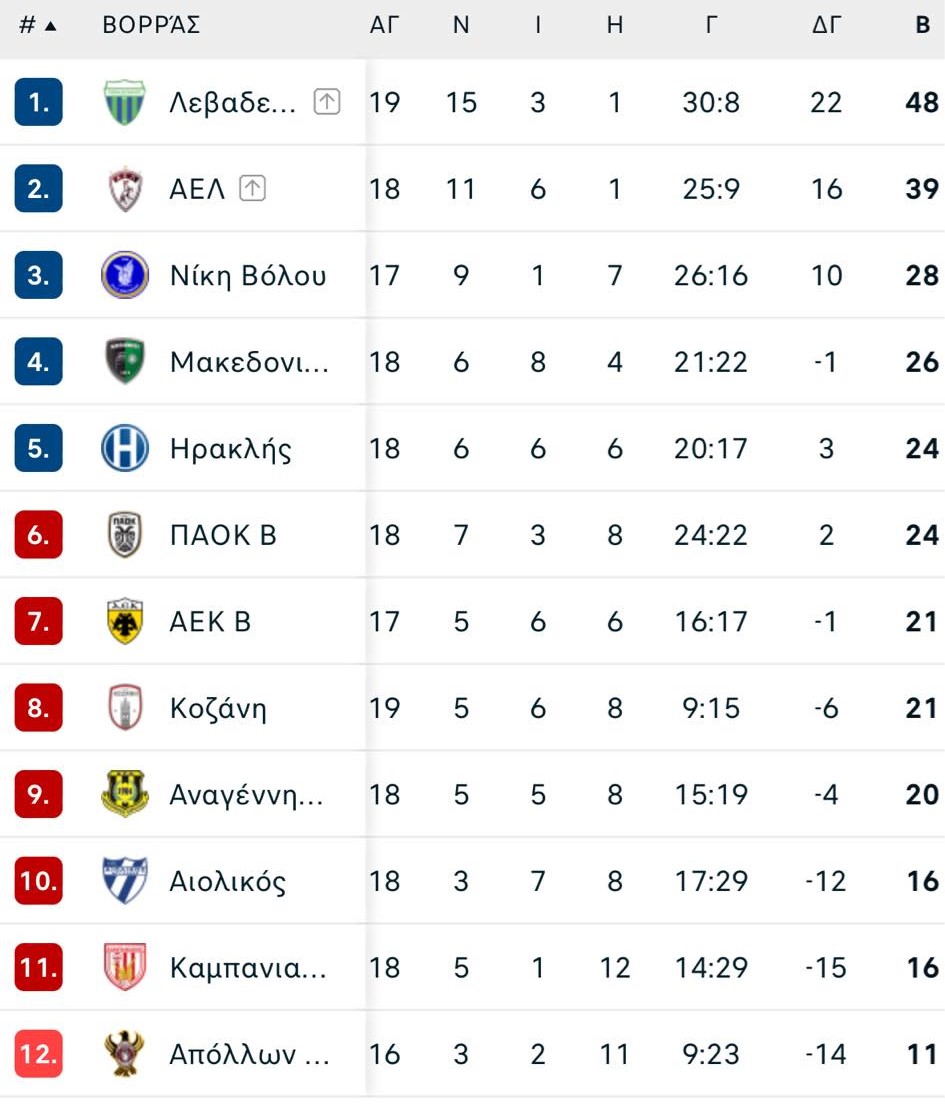Image resolution: width=945 pixels, height=1106 pixels.
Task: Click the promotion arrow icon beside ΑΕΛ
Action: pos(252,188)
